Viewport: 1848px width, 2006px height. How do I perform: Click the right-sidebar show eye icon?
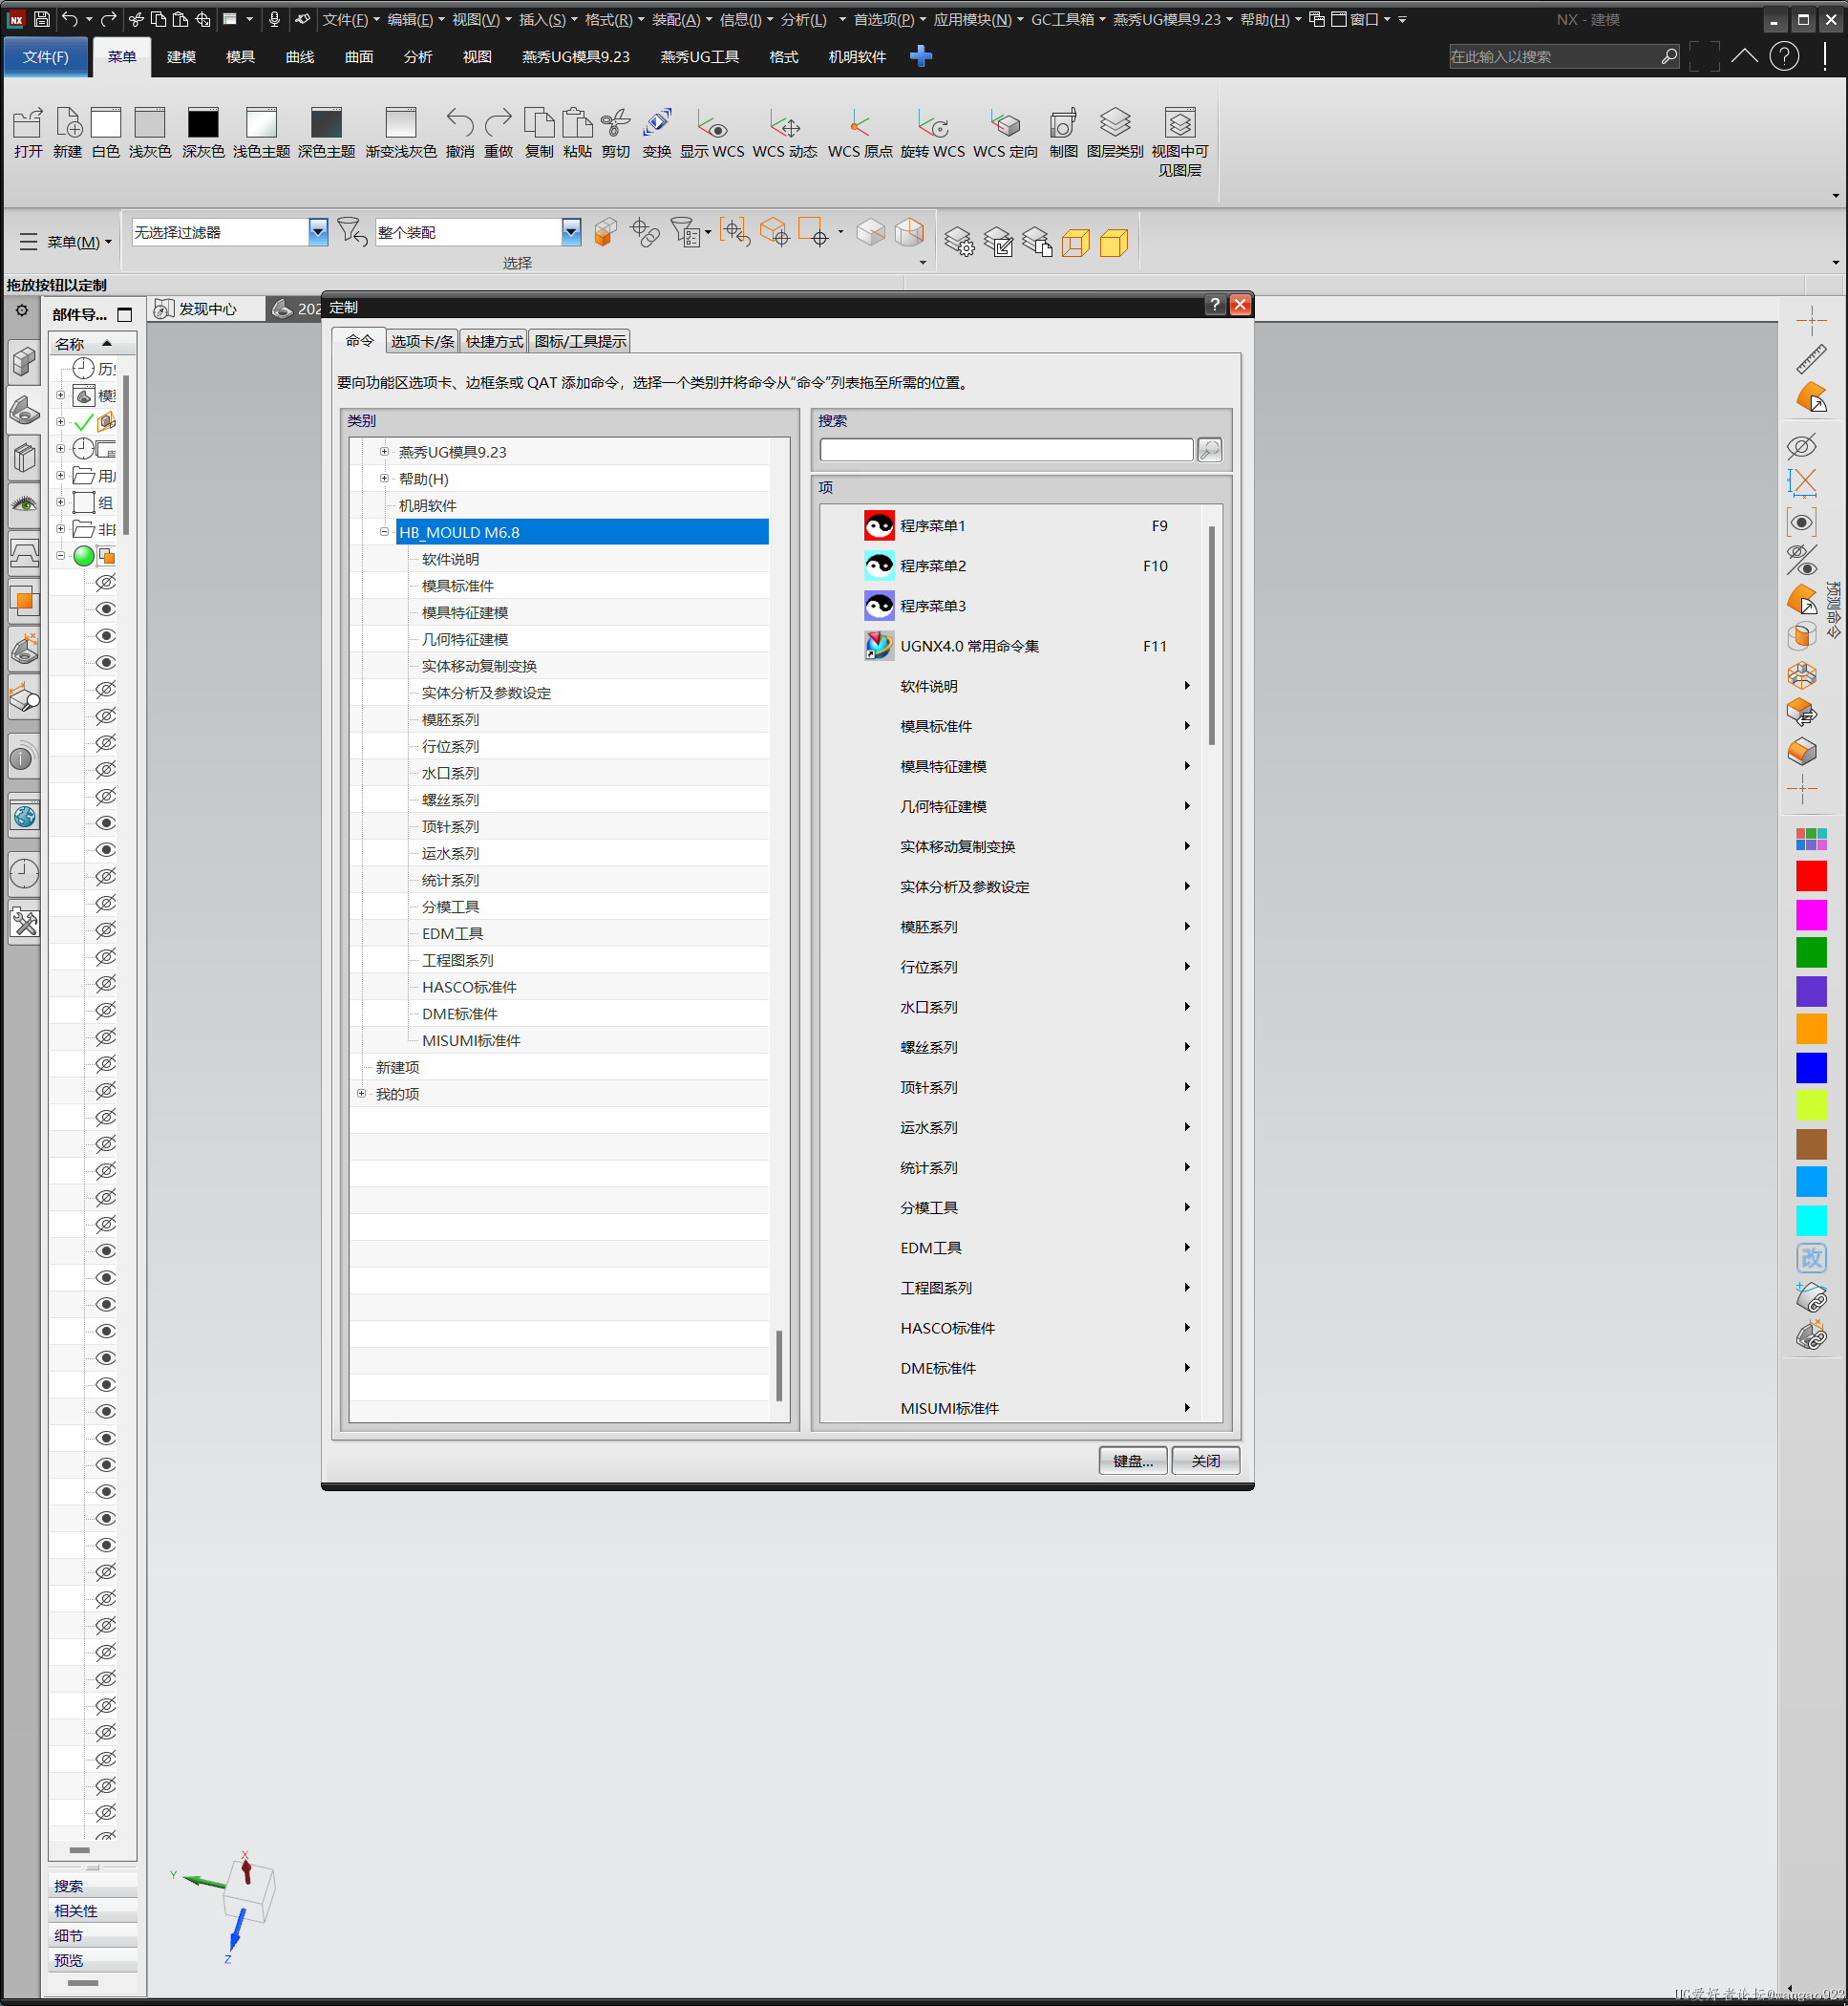(1802, 522)
